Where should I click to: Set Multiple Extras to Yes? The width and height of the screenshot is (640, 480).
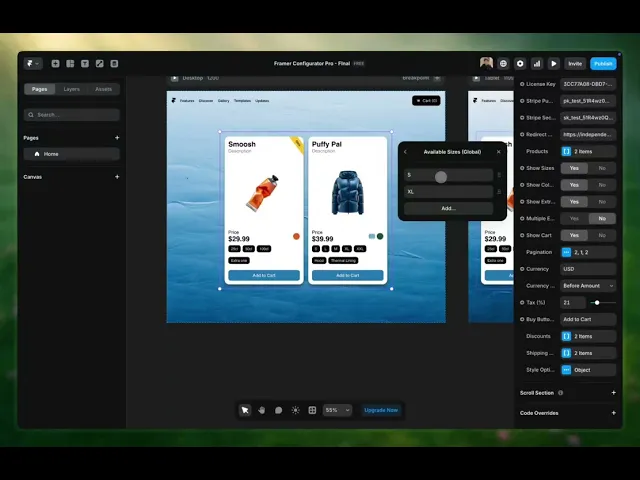(574, 218)
